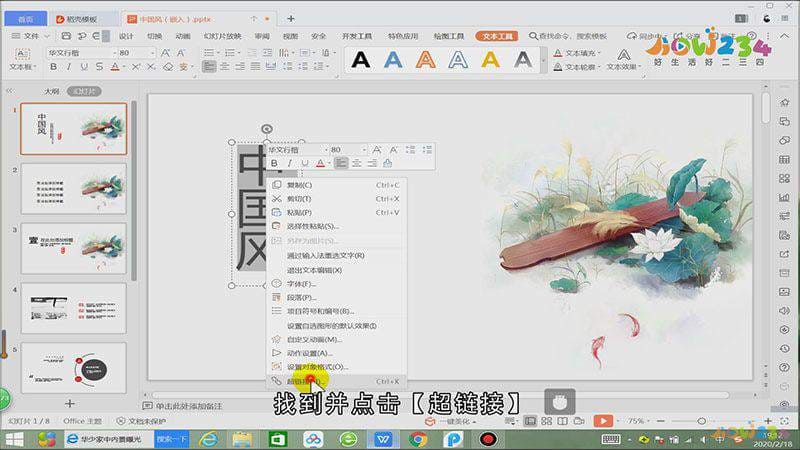Open the help icon in right sidebar

pos(785,367)
